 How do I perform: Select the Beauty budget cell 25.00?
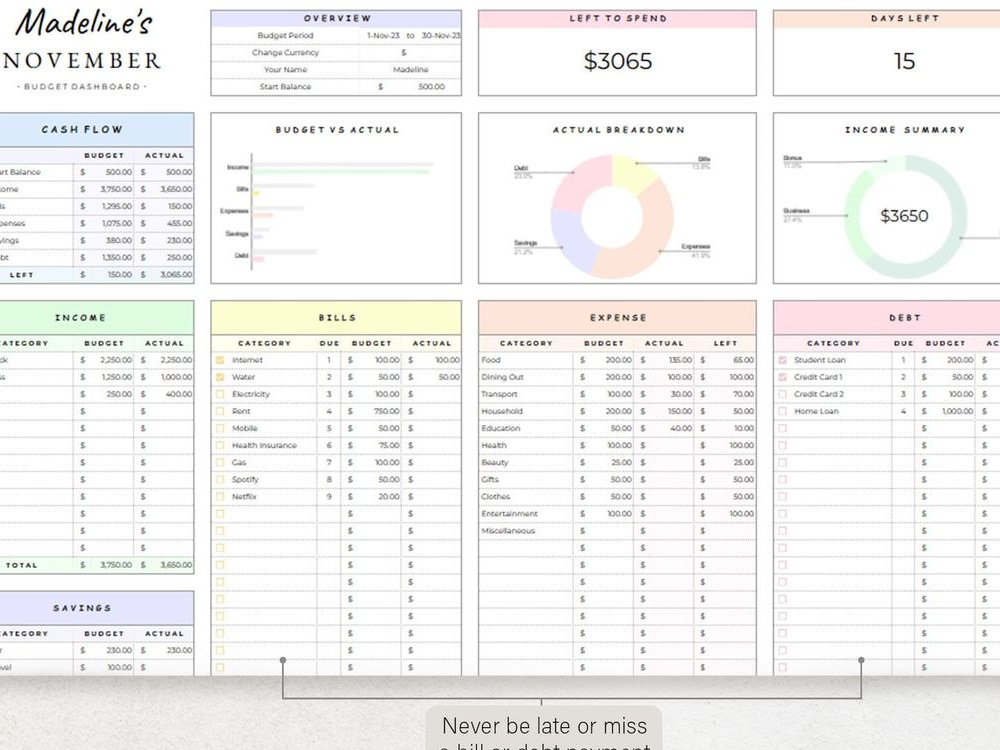pos(604,462)
